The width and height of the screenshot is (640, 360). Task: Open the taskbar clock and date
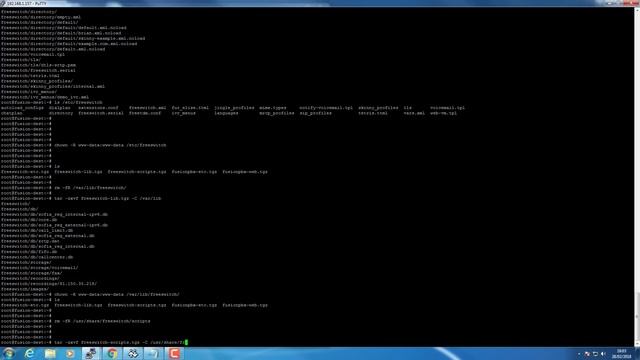click(621, 354)
